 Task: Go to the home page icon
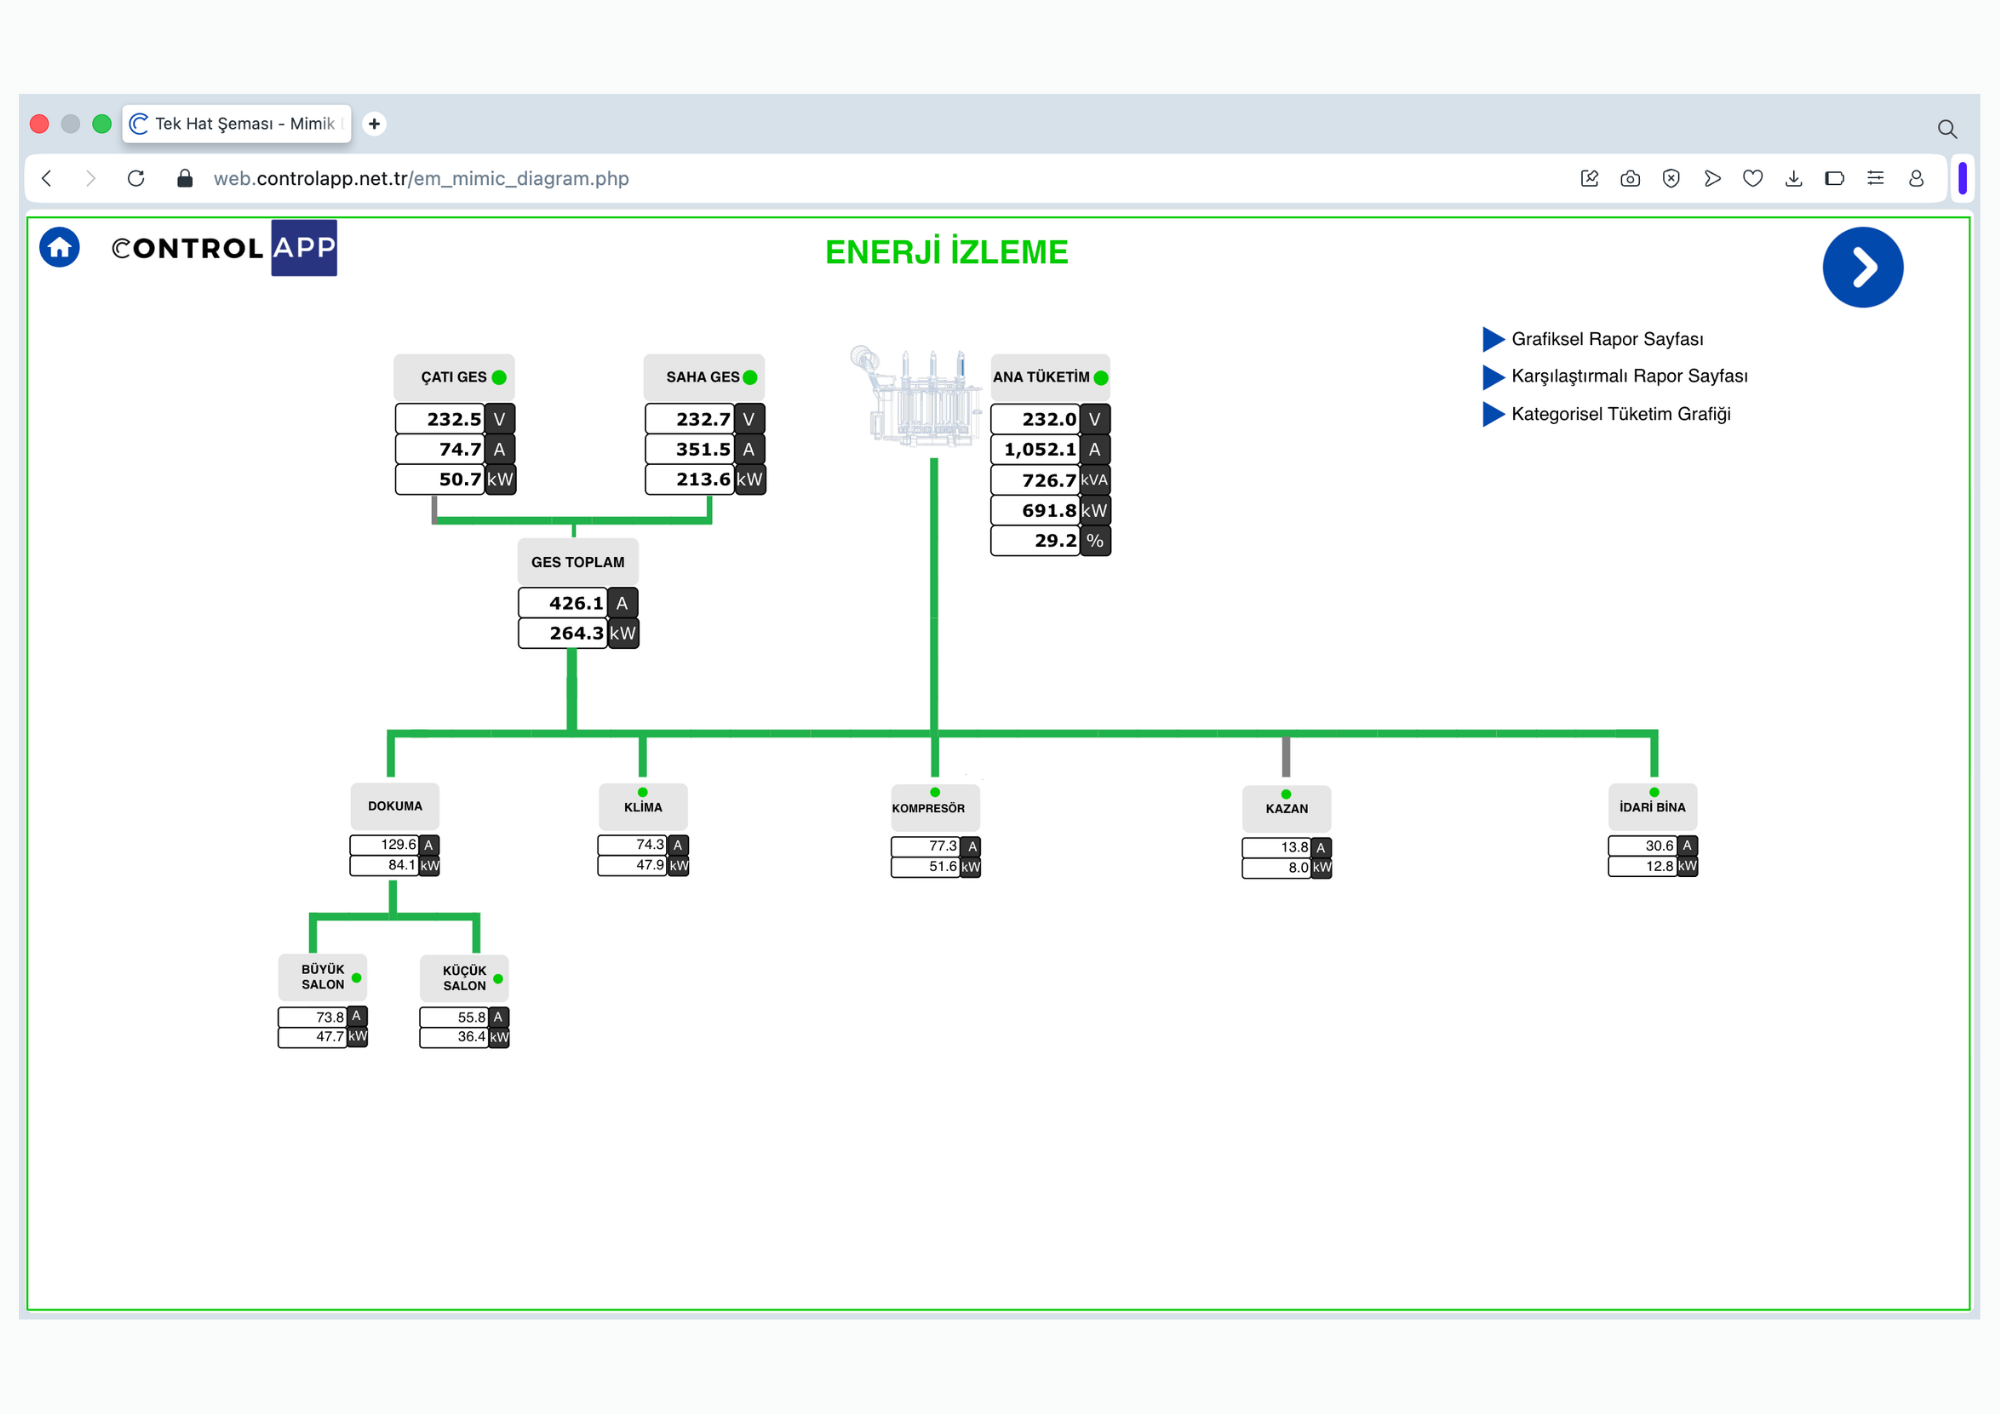click(x=60, y=247)
